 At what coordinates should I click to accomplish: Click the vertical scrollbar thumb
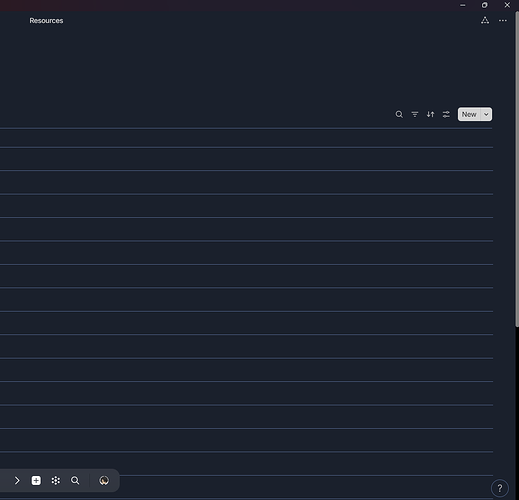(x=517, y=169)
